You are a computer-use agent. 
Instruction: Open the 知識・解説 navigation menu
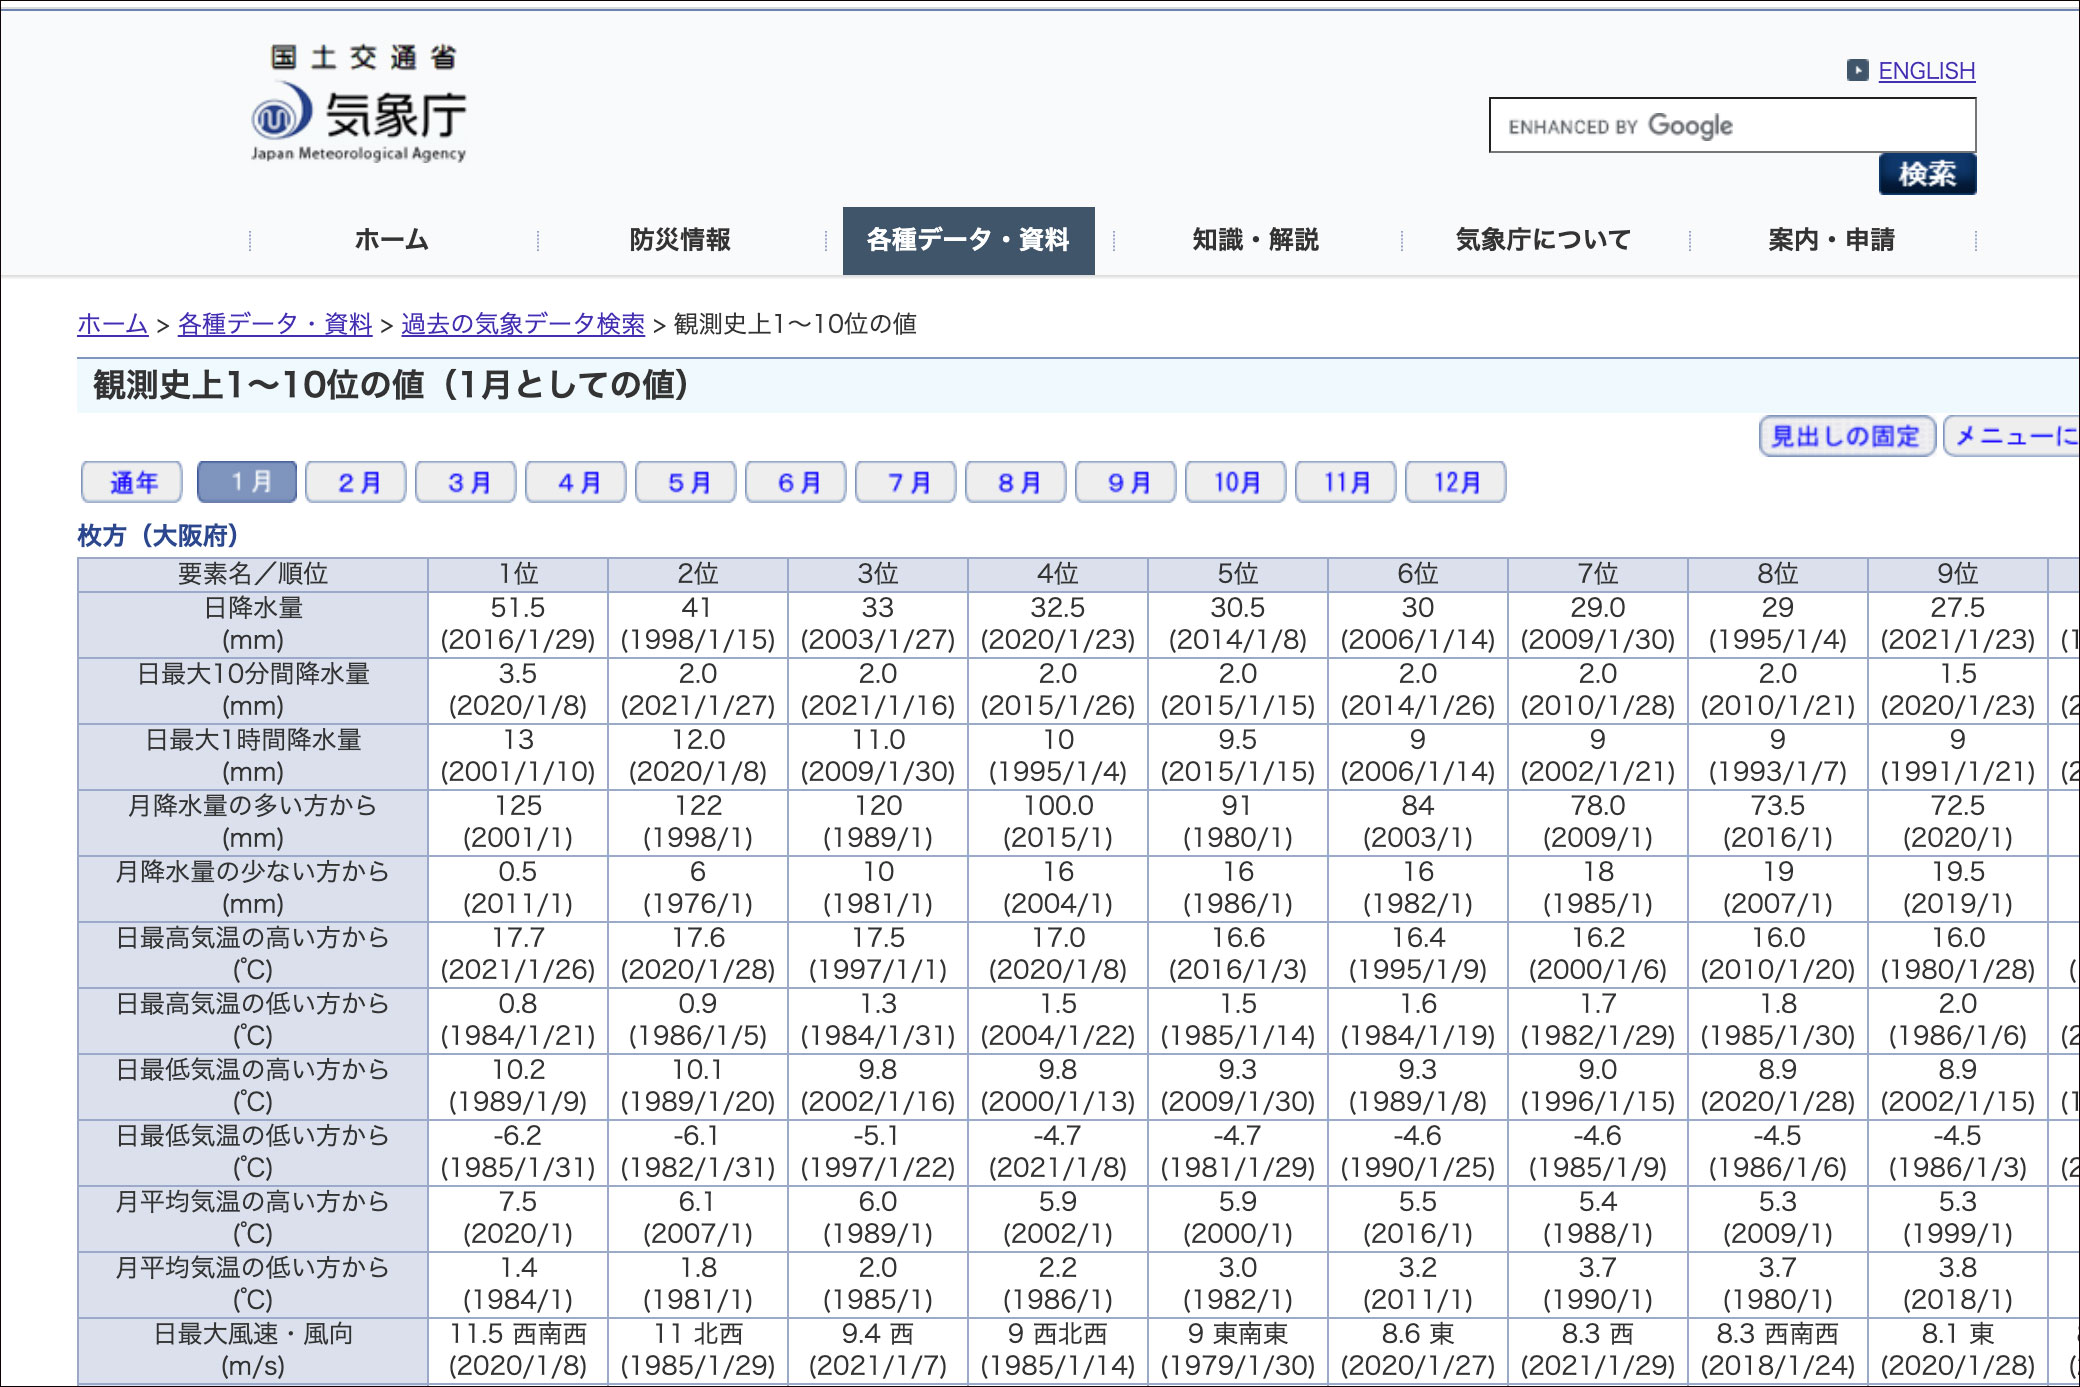coord(1256,240)
